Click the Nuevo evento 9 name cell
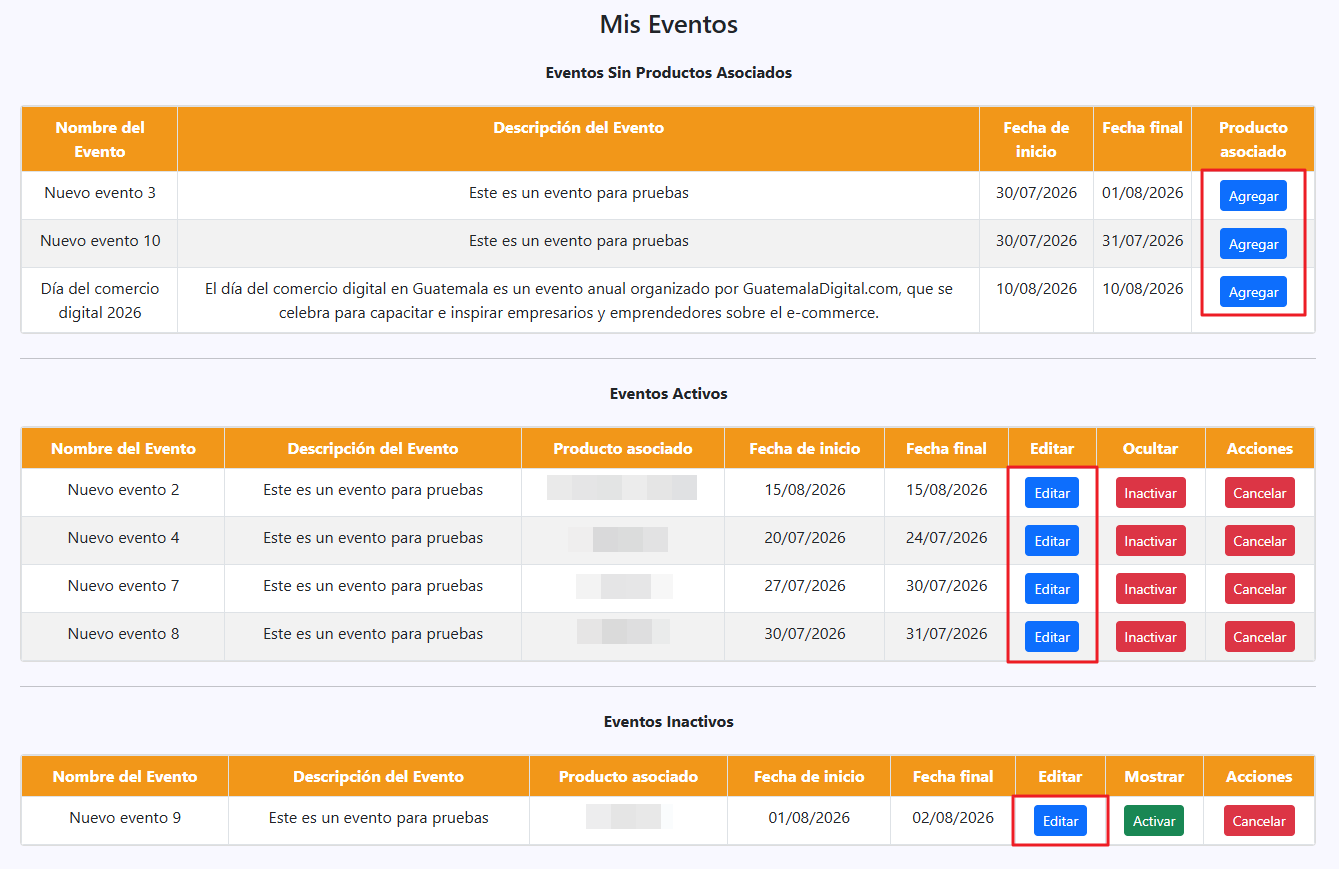The width and height of the screenshot is (1339, 869). [x=125, y=820]
